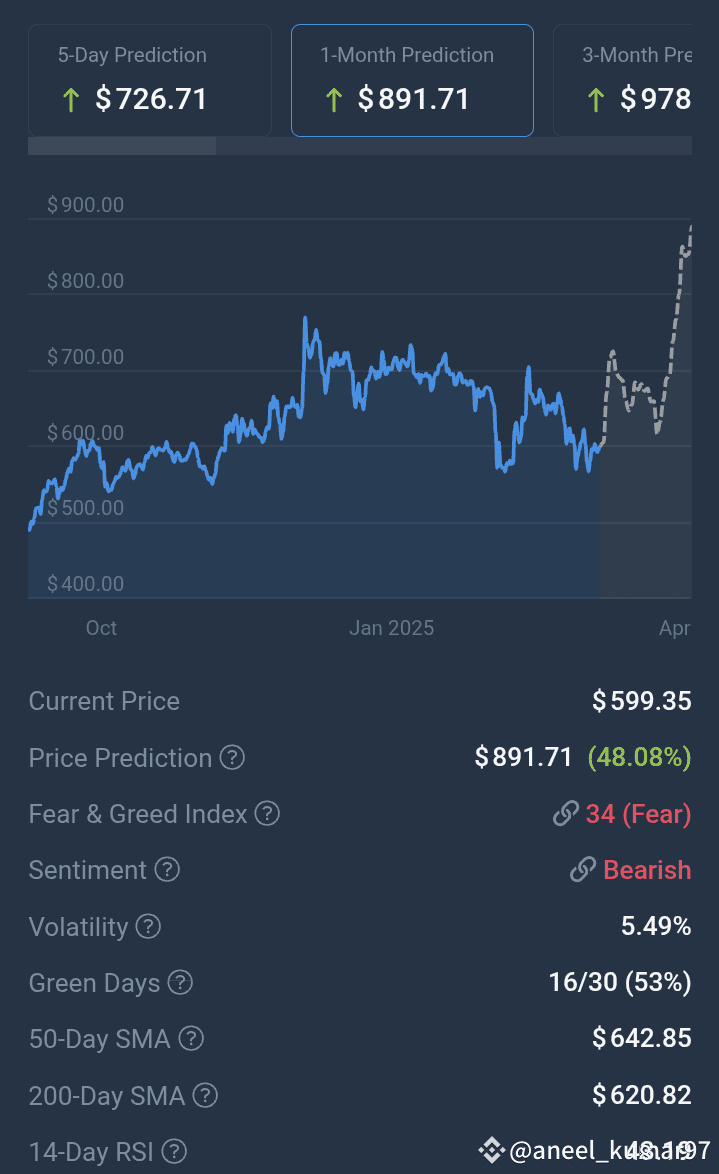Viewport: 719px width, 1174px height.
Task: Click the Binance logo in the watermark
Action: tap(491, 1152)
